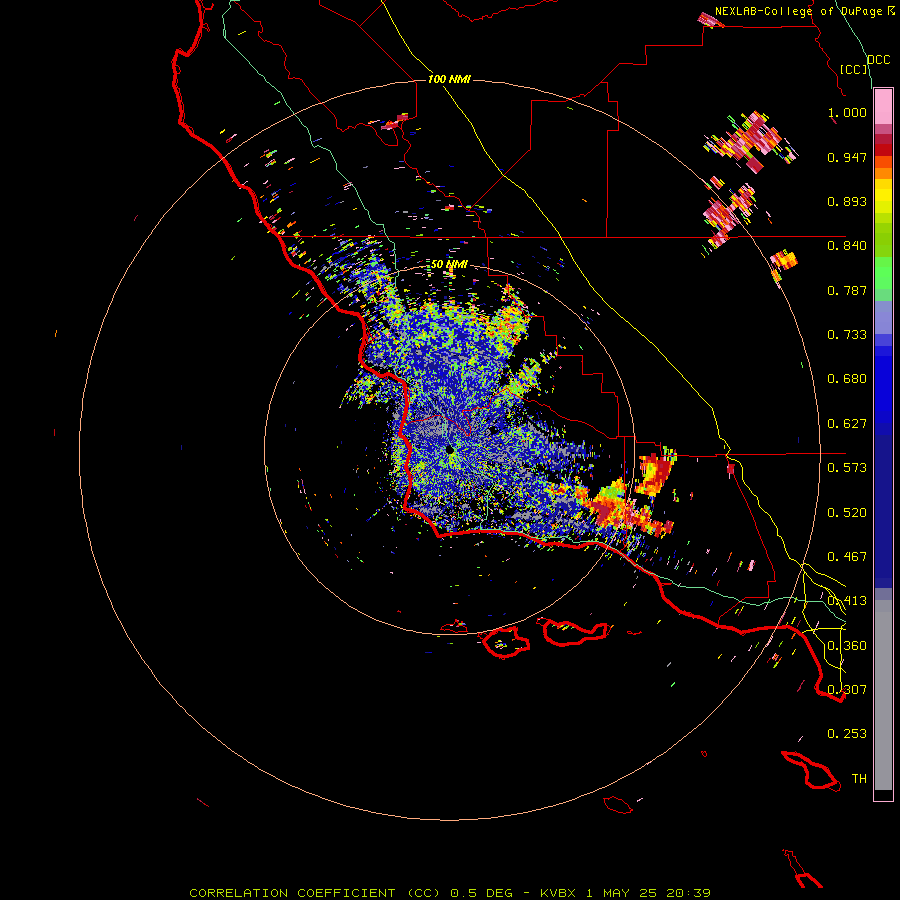Select the 0.253 scale value
Image resolution: width=900 pixels, height=900 pixels.
tap(847, 734)
